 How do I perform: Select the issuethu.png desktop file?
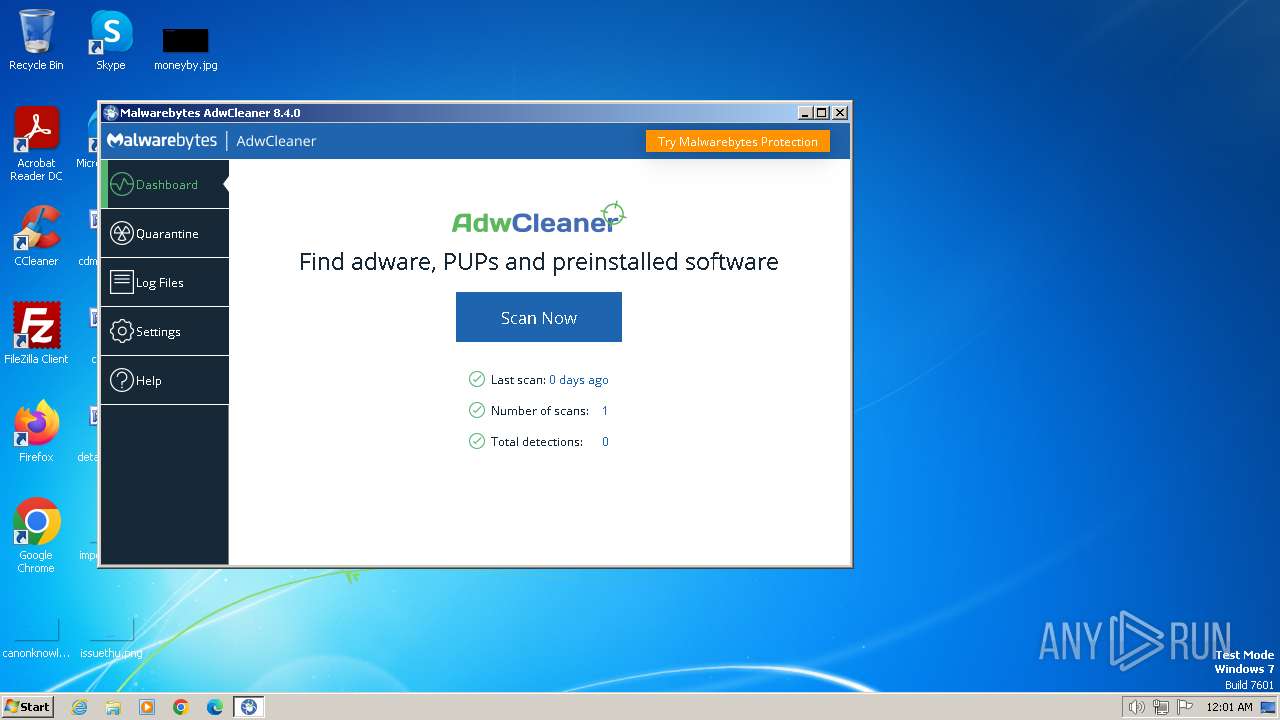tap(111, 637)
